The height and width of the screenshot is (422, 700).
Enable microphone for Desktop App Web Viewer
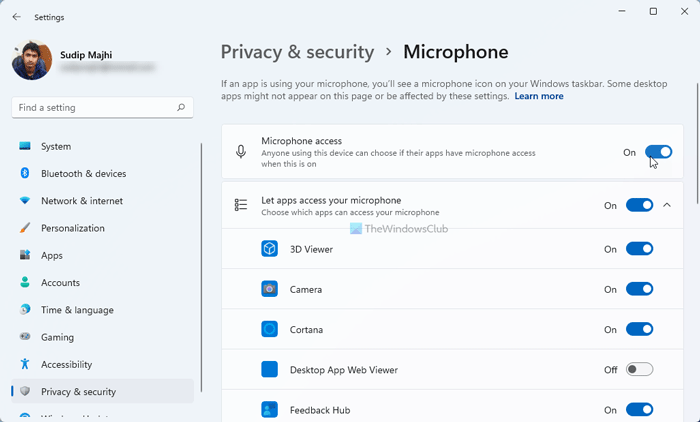[639, 369]
